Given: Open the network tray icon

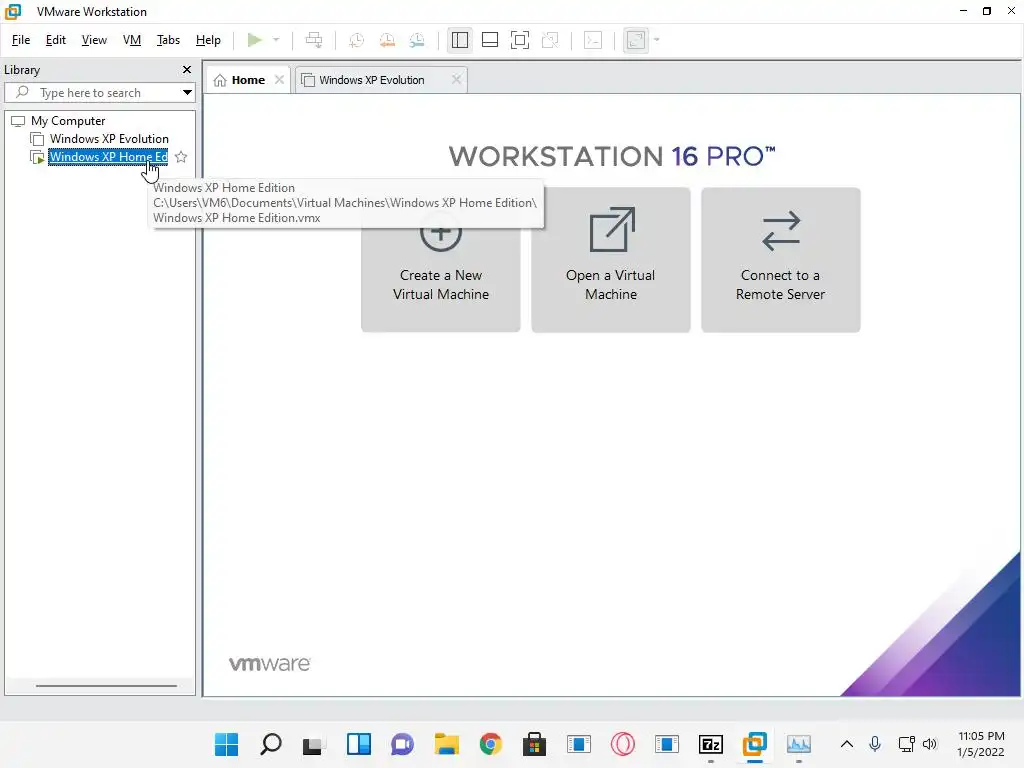Looking at the screenshot, I should click(906, 744).
